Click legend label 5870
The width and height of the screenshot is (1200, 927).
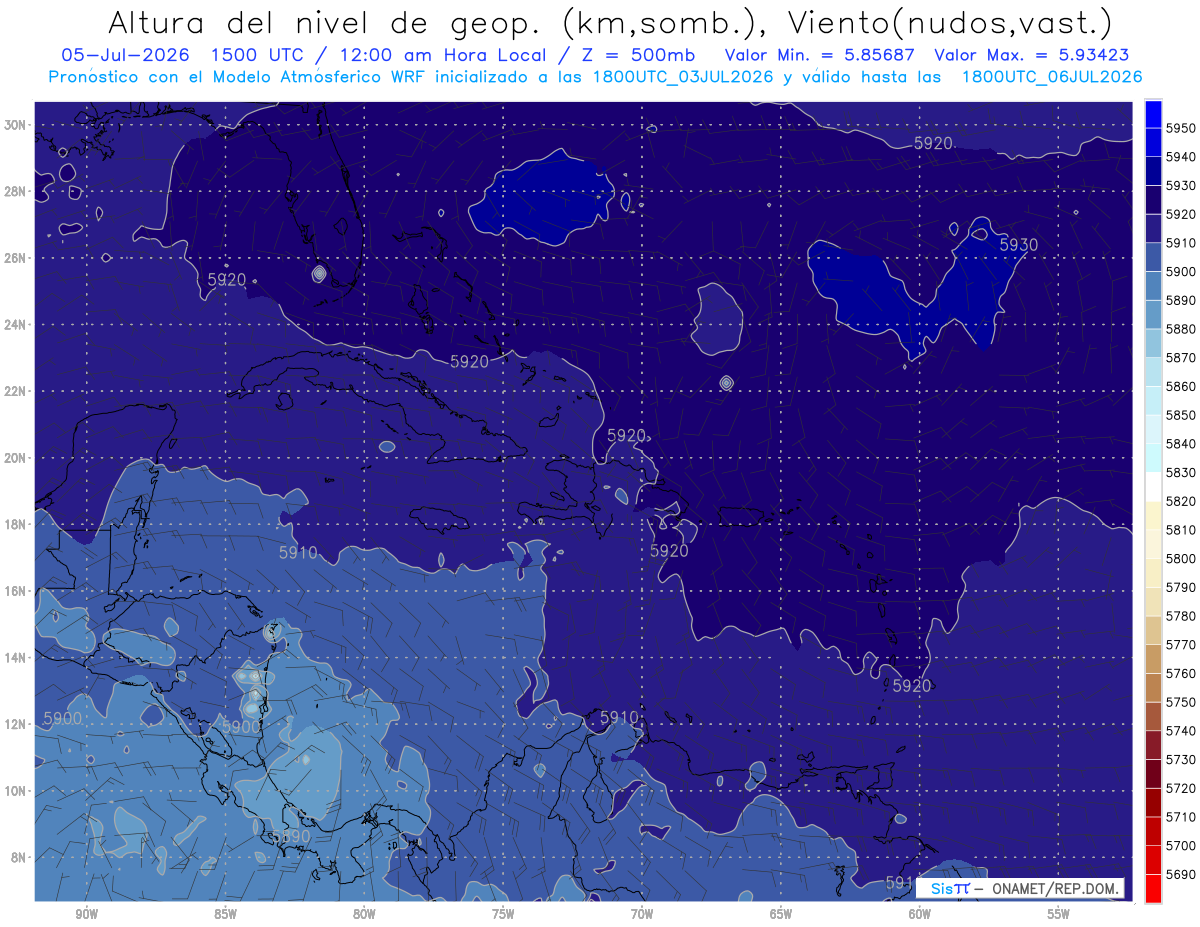1181,357
